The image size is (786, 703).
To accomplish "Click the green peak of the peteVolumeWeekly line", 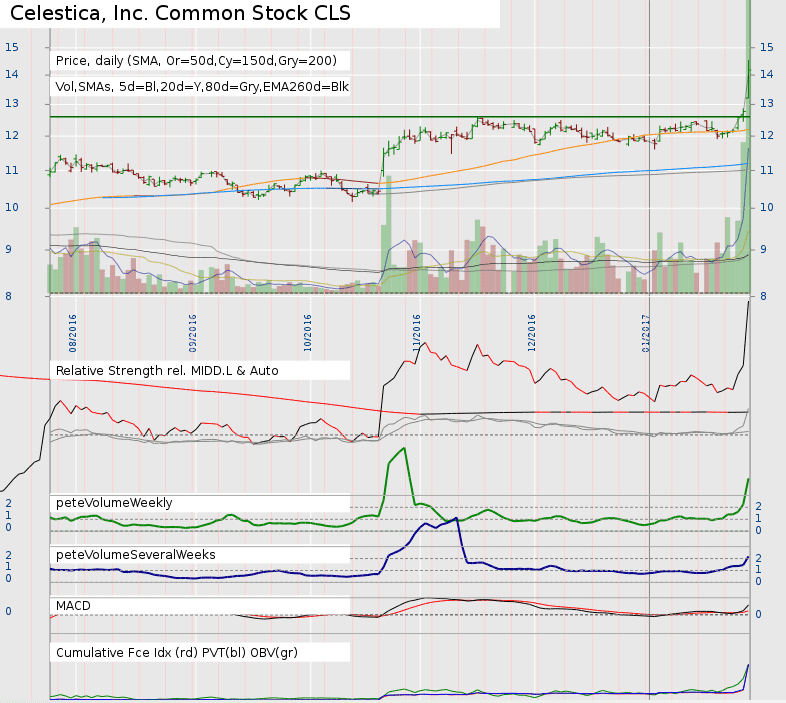I will point(404,449).
